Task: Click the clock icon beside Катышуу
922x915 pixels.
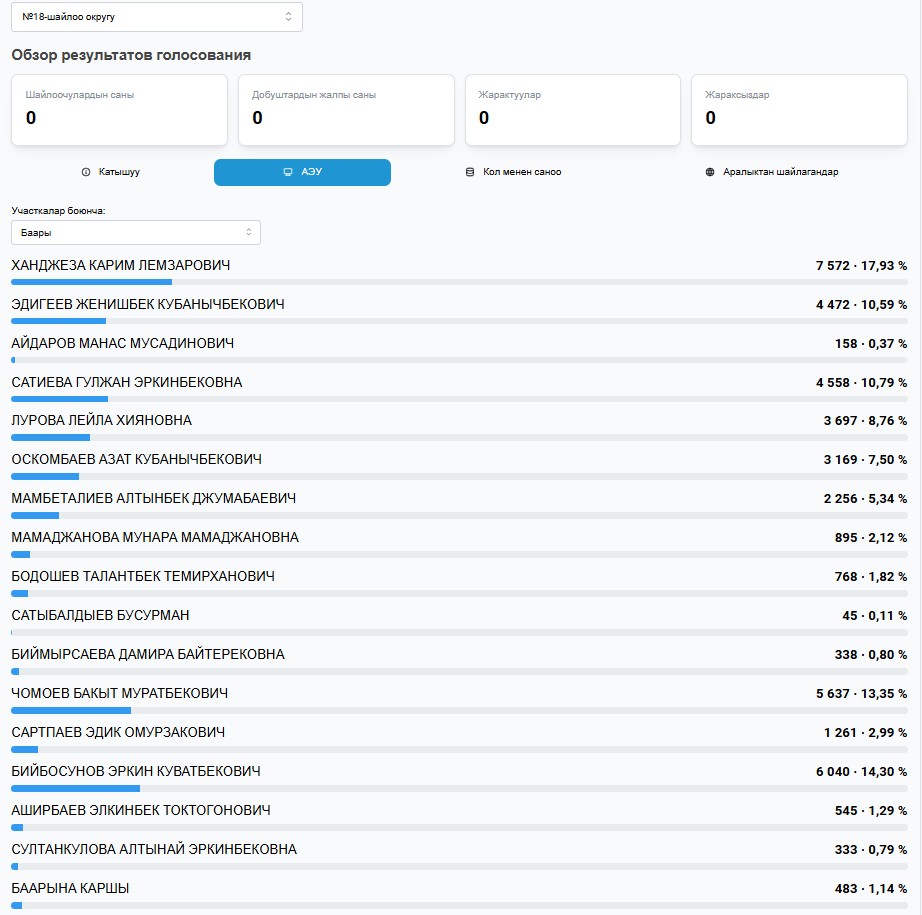Action: 86,172
